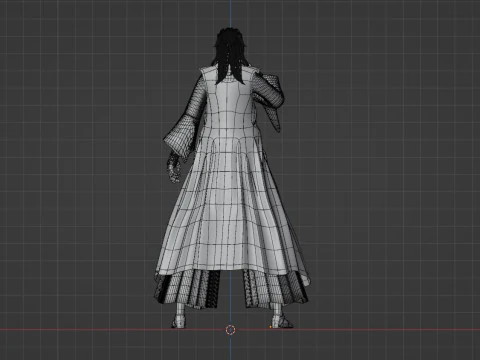This screenshot has width=480, height=360.
Task: Select the wide bell sleeve on the left arm
Action: pyautogui.click(x=180, y=136)
